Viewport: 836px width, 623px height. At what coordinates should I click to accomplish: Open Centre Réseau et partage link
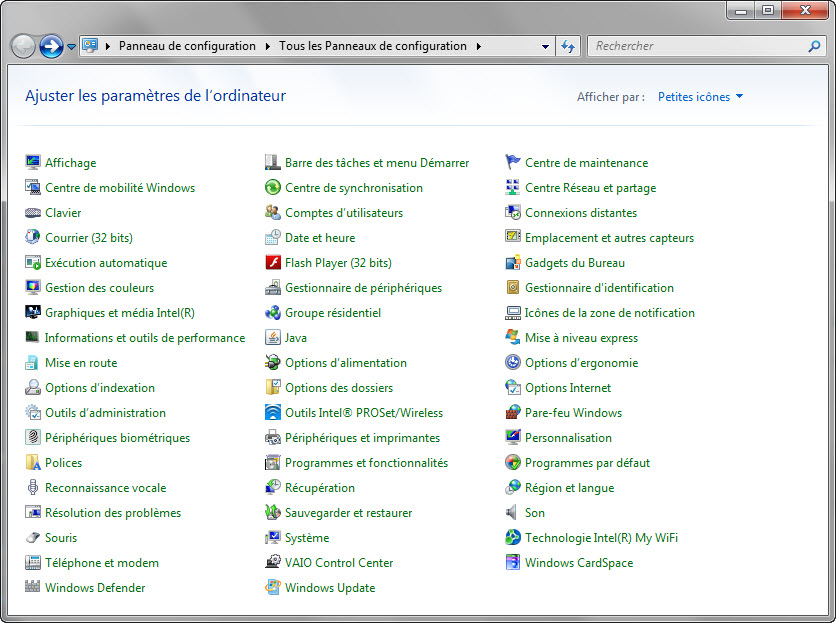pyautogui.click(x=591, y=188)
